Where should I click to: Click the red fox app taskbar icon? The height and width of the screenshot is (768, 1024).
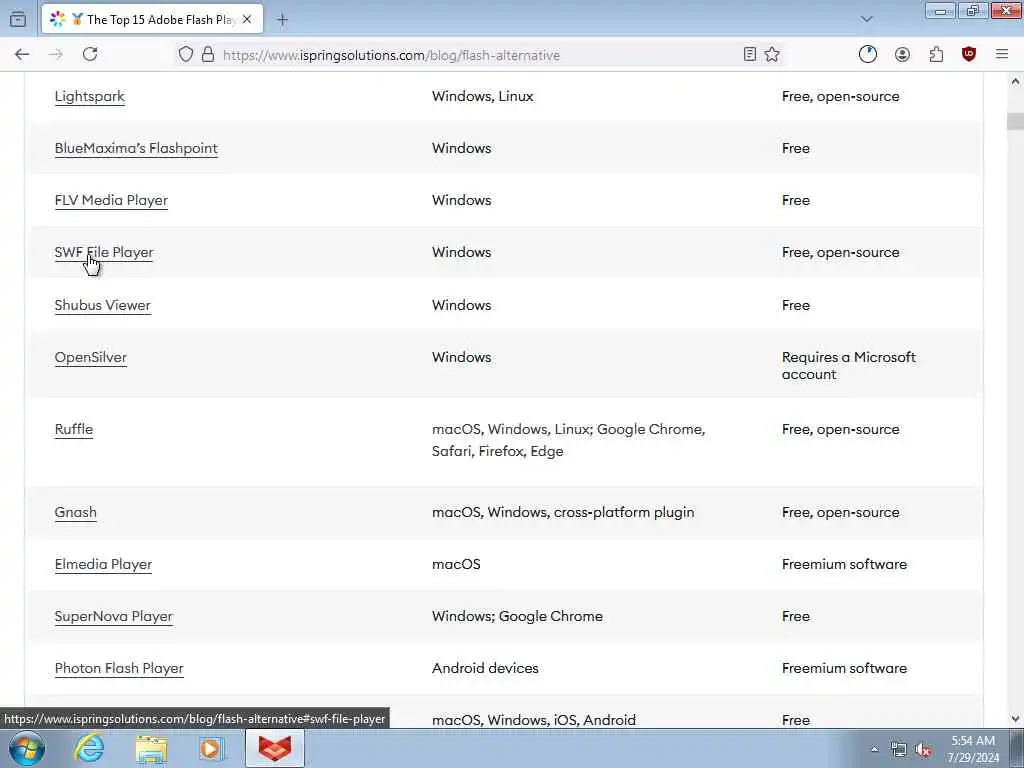pyautogui.click(x=275, y=748)
